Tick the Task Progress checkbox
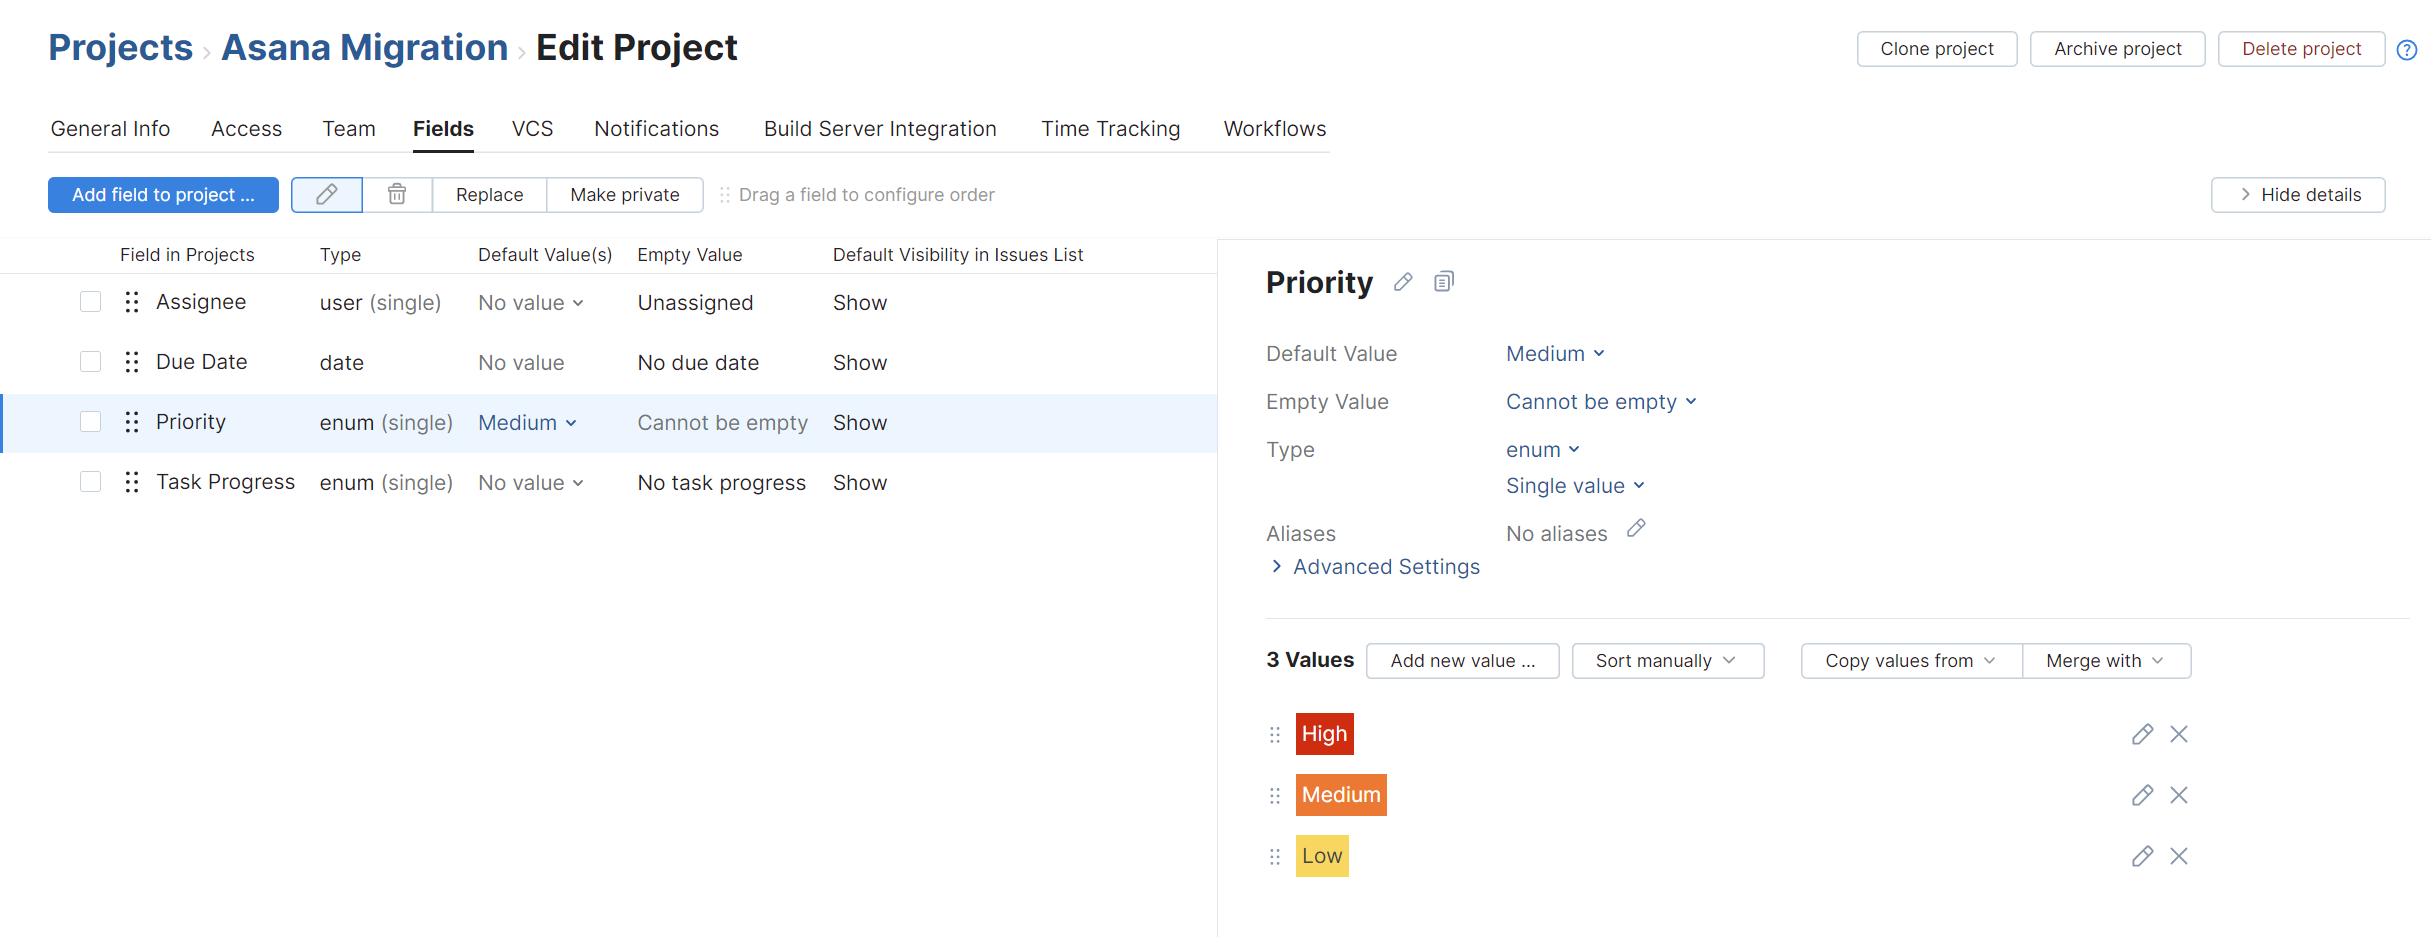Image resolution: width=2431 pixels, height=937 pixels. pos(91,482)
